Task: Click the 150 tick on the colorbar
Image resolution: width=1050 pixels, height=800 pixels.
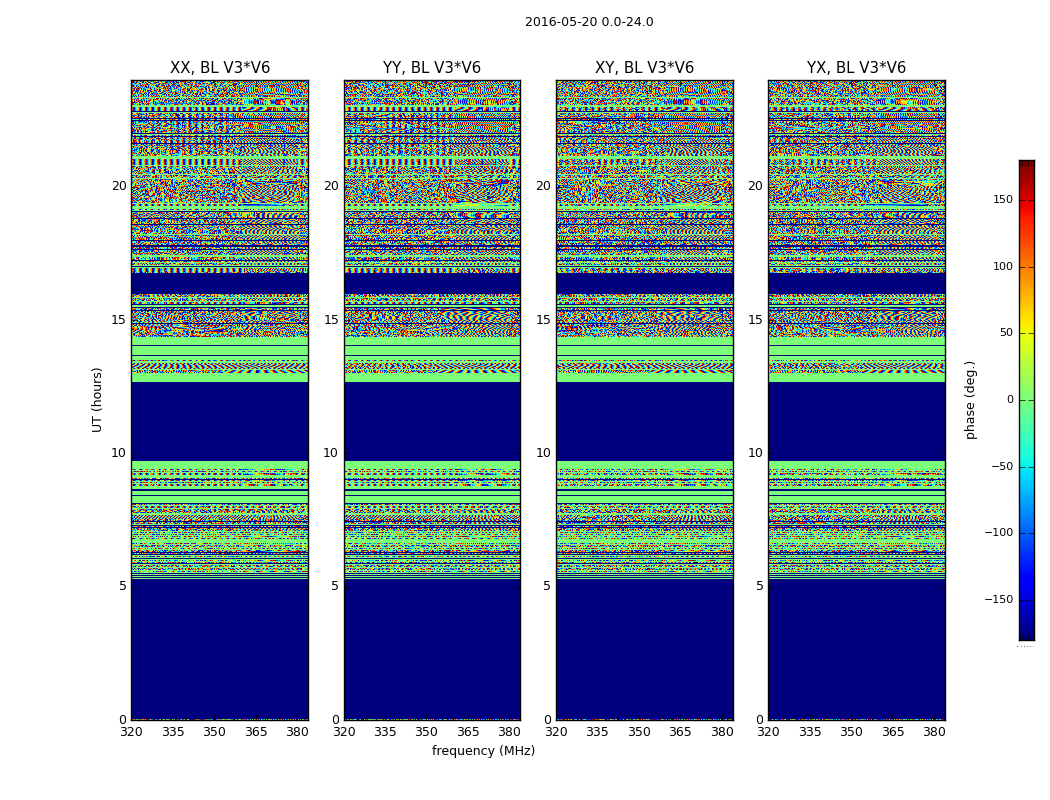Action: (1003, 199)
